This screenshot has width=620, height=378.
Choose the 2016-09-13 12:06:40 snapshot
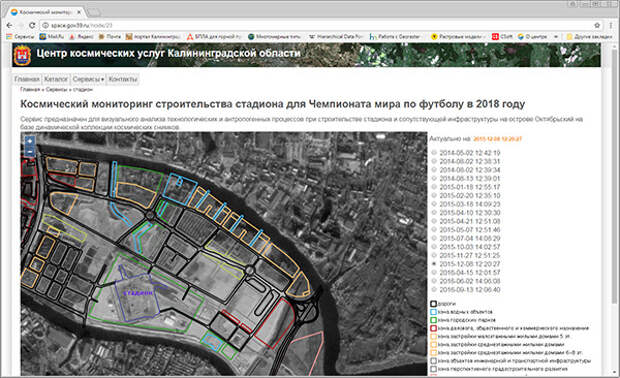434,290
